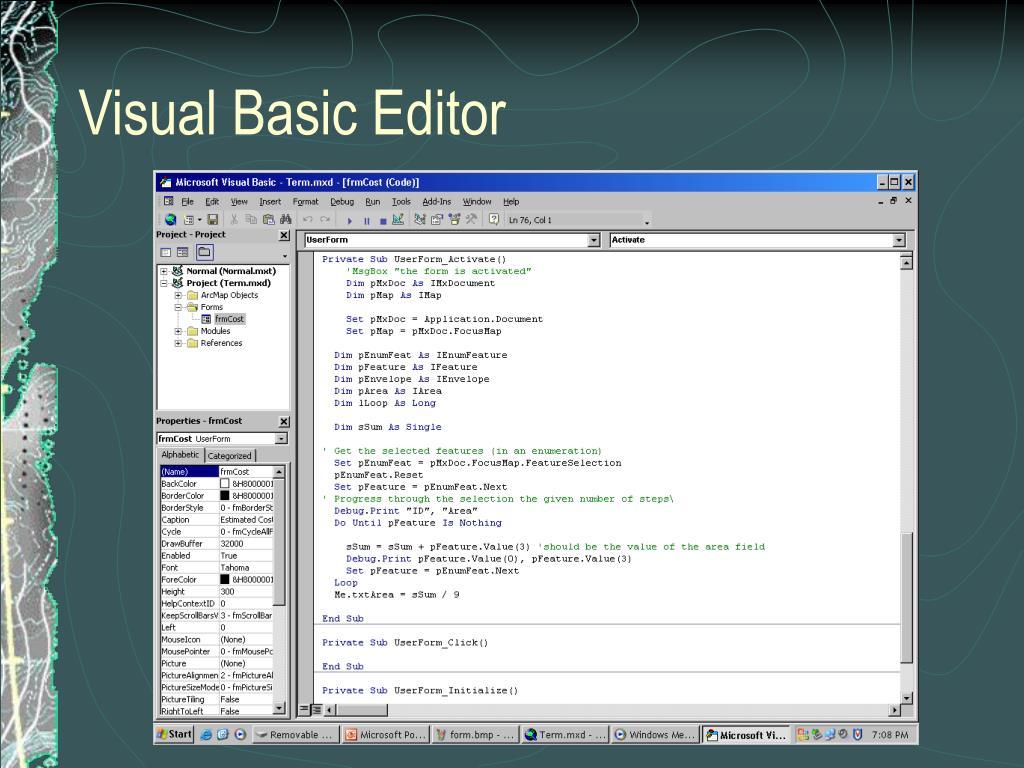The image size is (1024, 768).
Task: Collapse the Forms folder
Action: coord(178,307)
